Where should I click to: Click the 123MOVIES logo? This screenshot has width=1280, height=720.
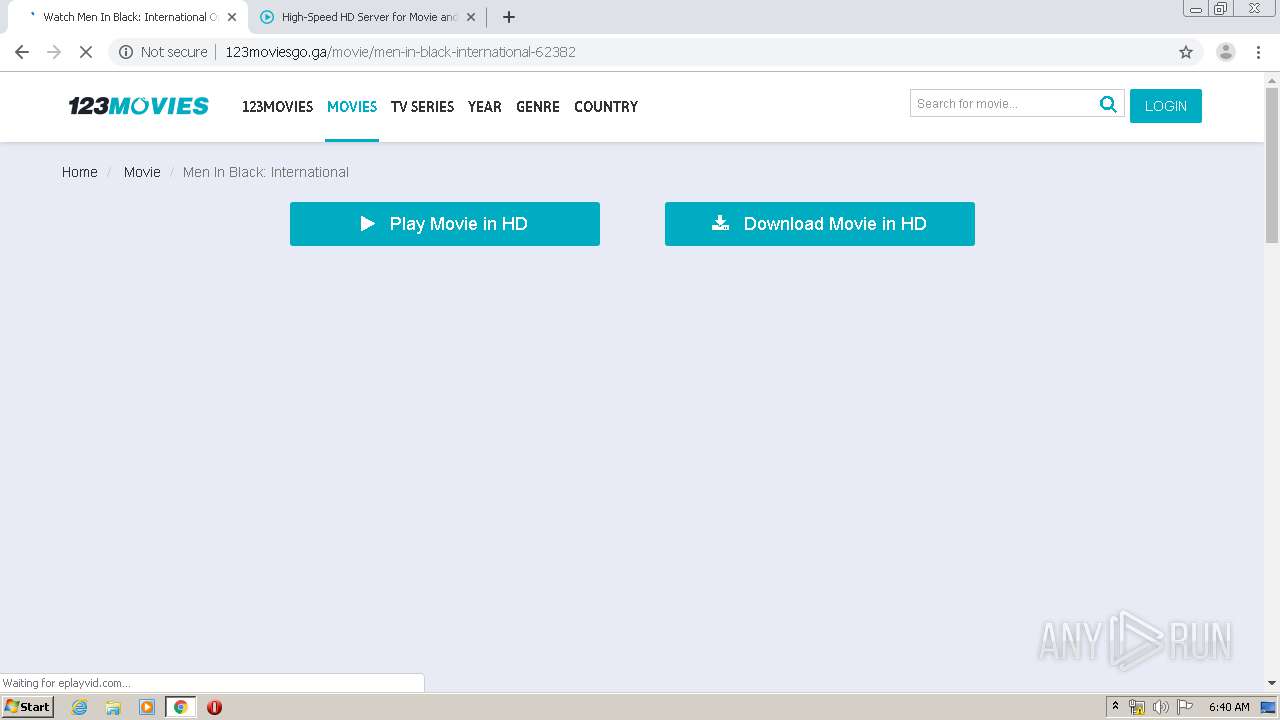click(138, 106)
